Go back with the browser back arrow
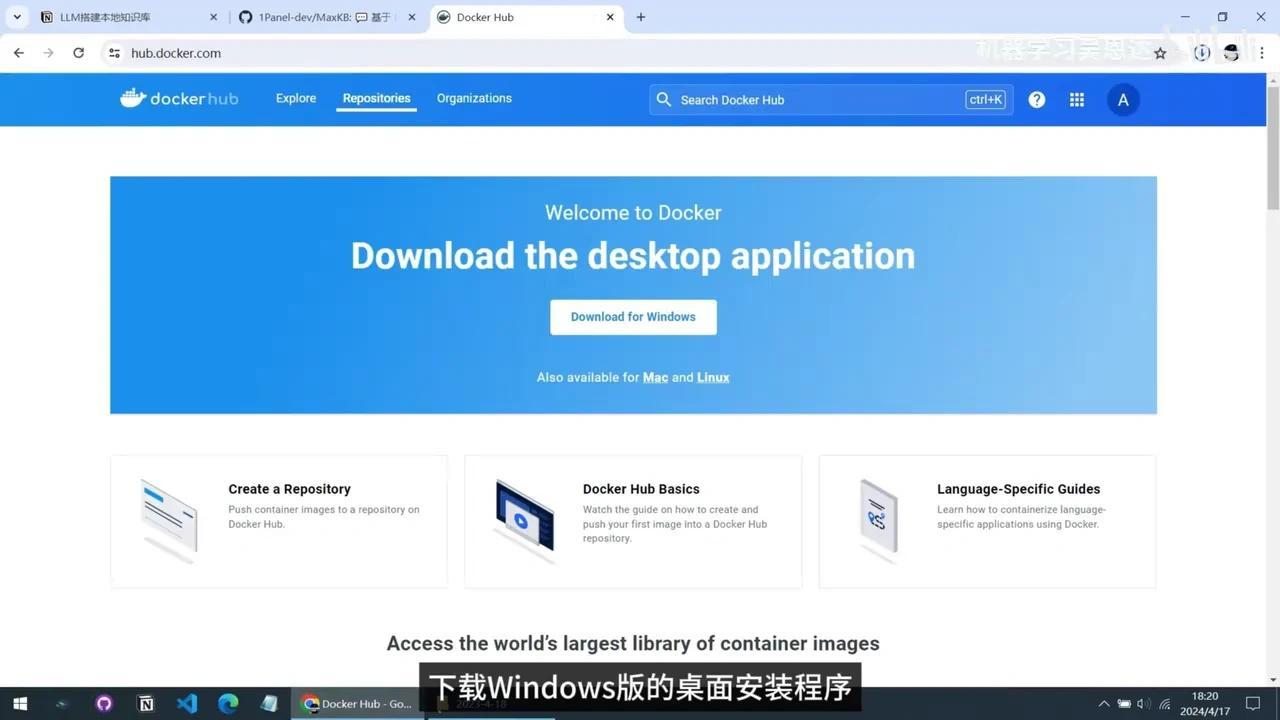Screen dimensions: 1280x720 coord(19,53)
